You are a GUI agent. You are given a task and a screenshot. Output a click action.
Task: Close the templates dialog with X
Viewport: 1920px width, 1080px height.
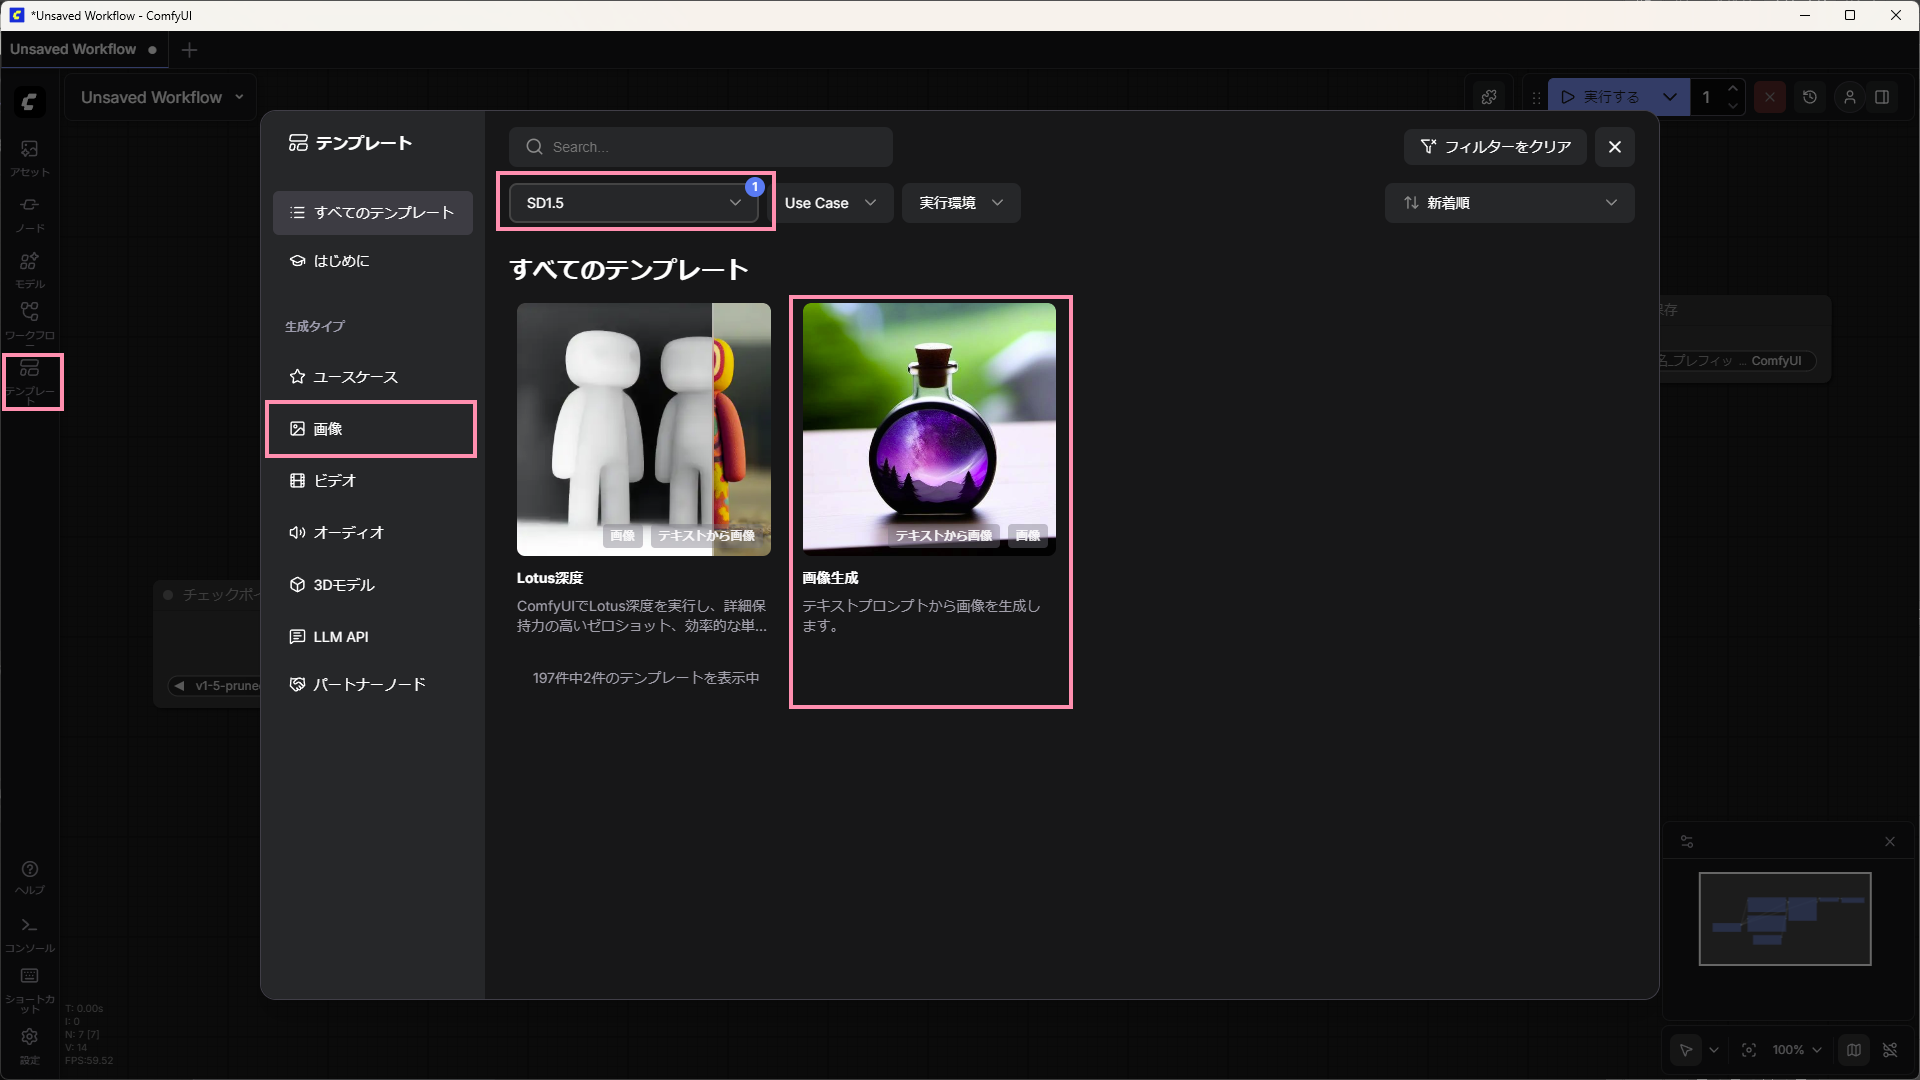(x=1614, y=147)
